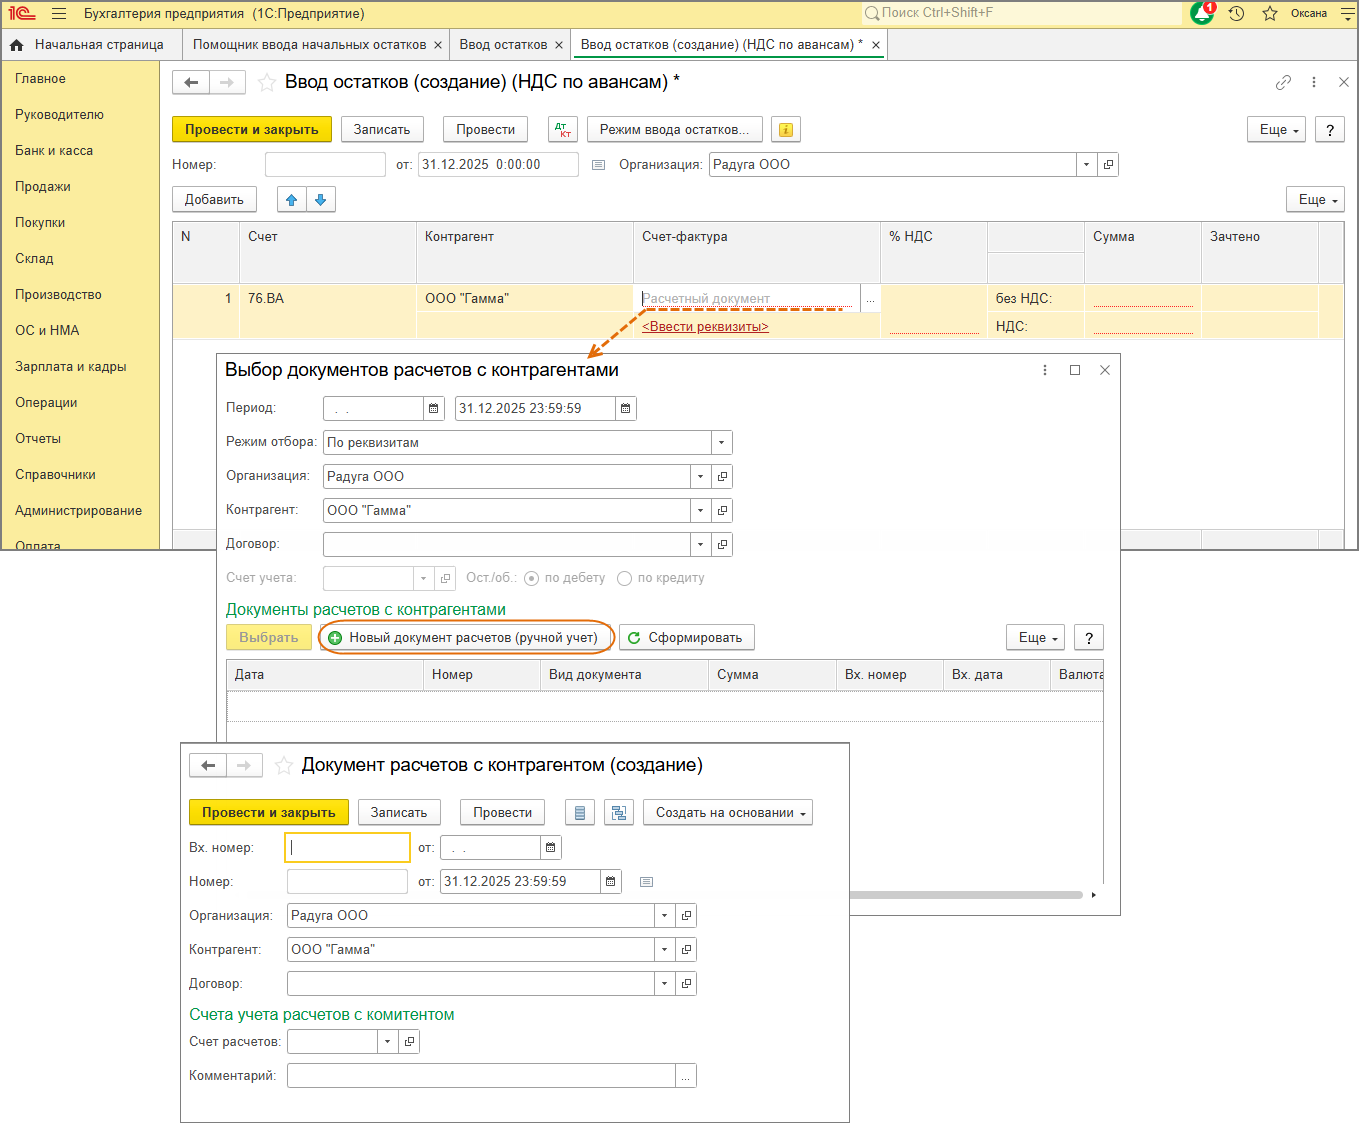Viewport: 1359px width, 1126px height.
Task: Click Провести и закрыть in Ввод остатков
Action: click(x=252, y=130)
